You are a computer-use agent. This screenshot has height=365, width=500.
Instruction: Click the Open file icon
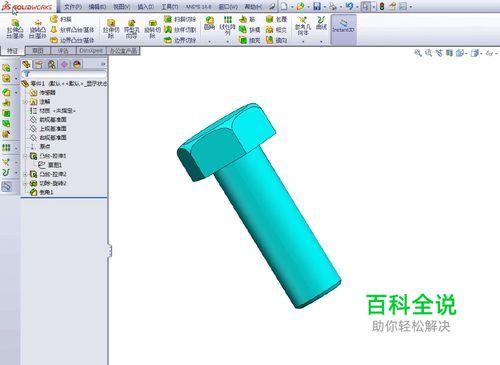coord(300,6)
